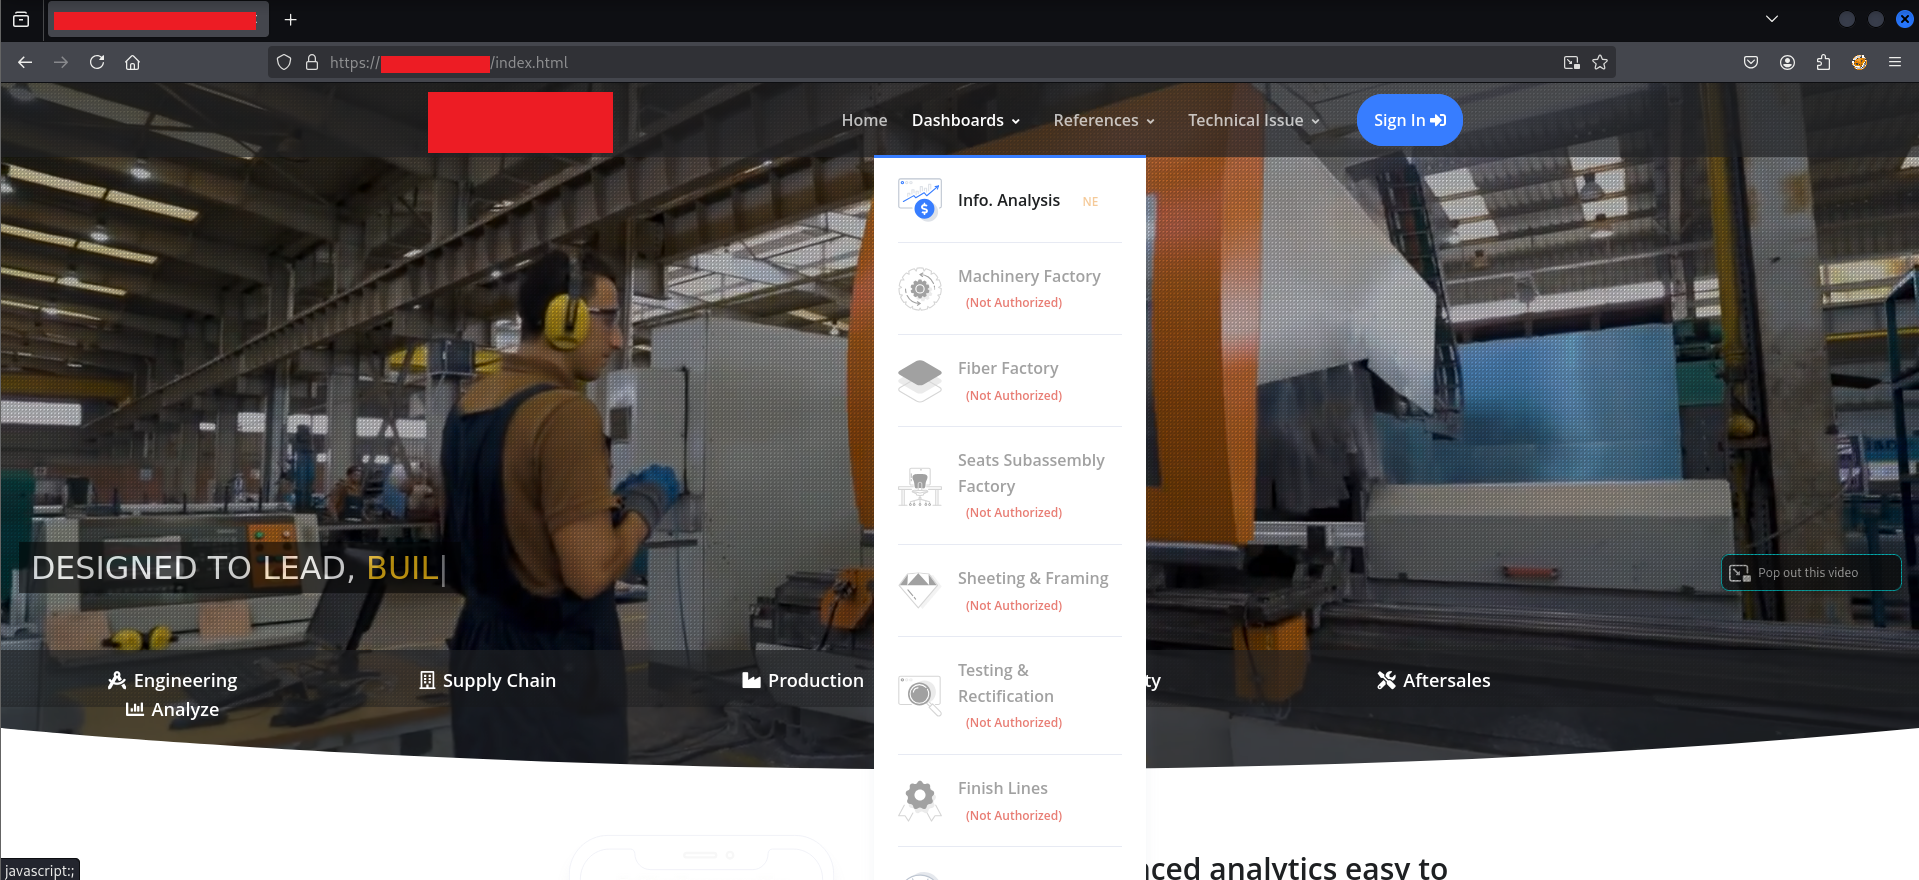1919x880 pixels.
Task: Click the Engineering user icon
Action: (x=117, y=680)
